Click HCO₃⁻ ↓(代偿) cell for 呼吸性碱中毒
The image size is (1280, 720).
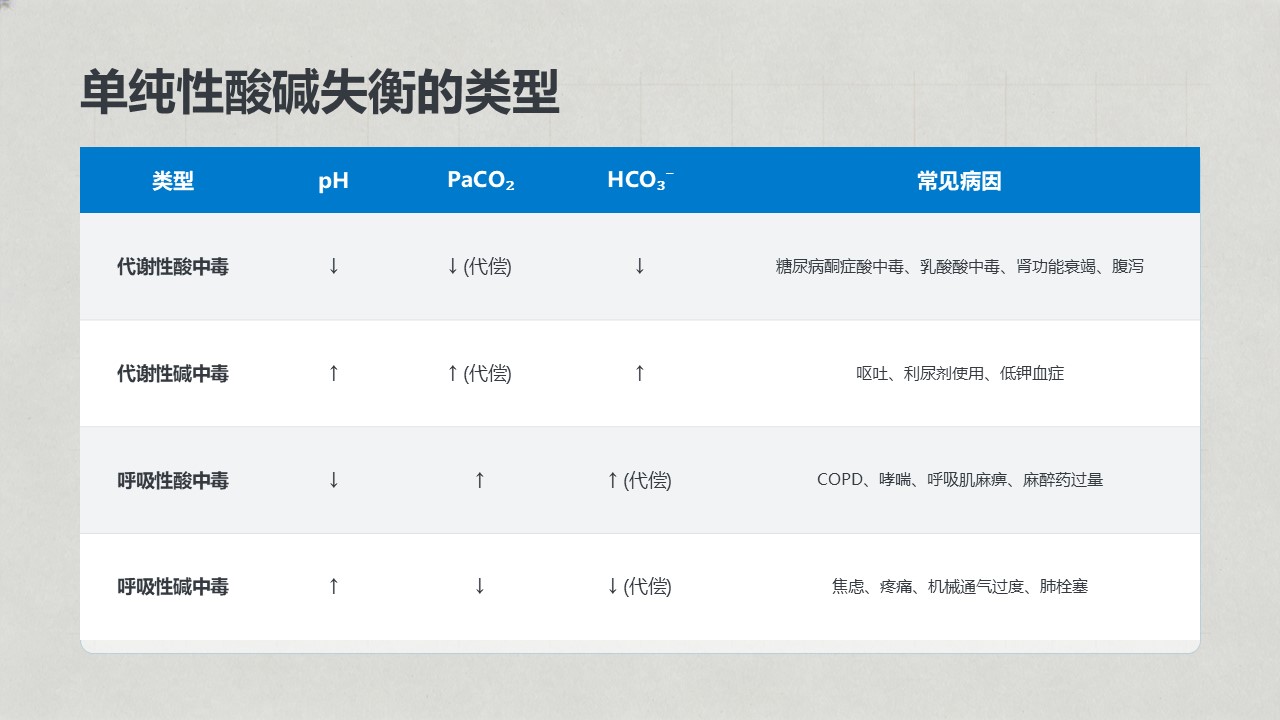click(x=639, y=587)
